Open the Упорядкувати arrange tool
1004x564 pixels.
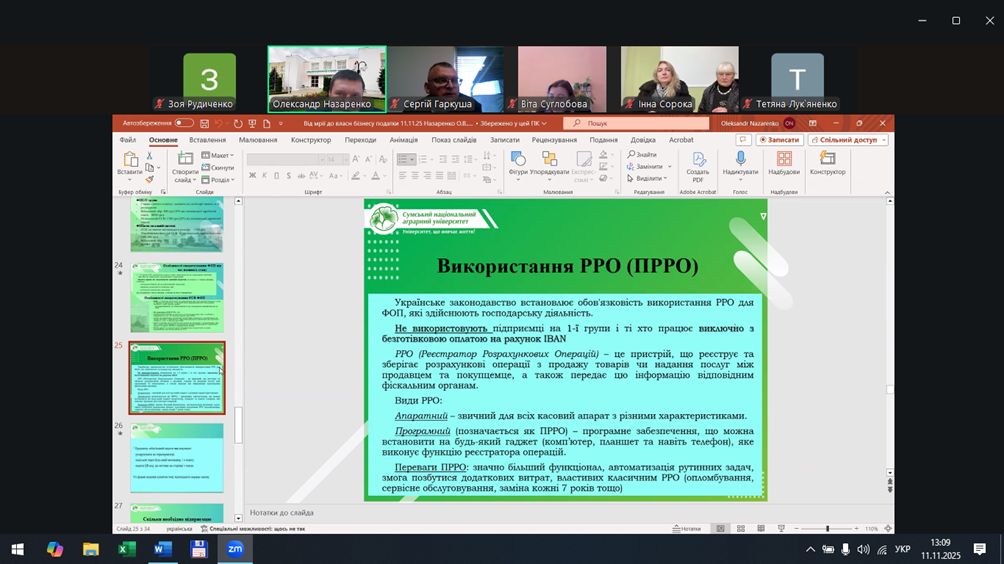click(x=550, y=161)
